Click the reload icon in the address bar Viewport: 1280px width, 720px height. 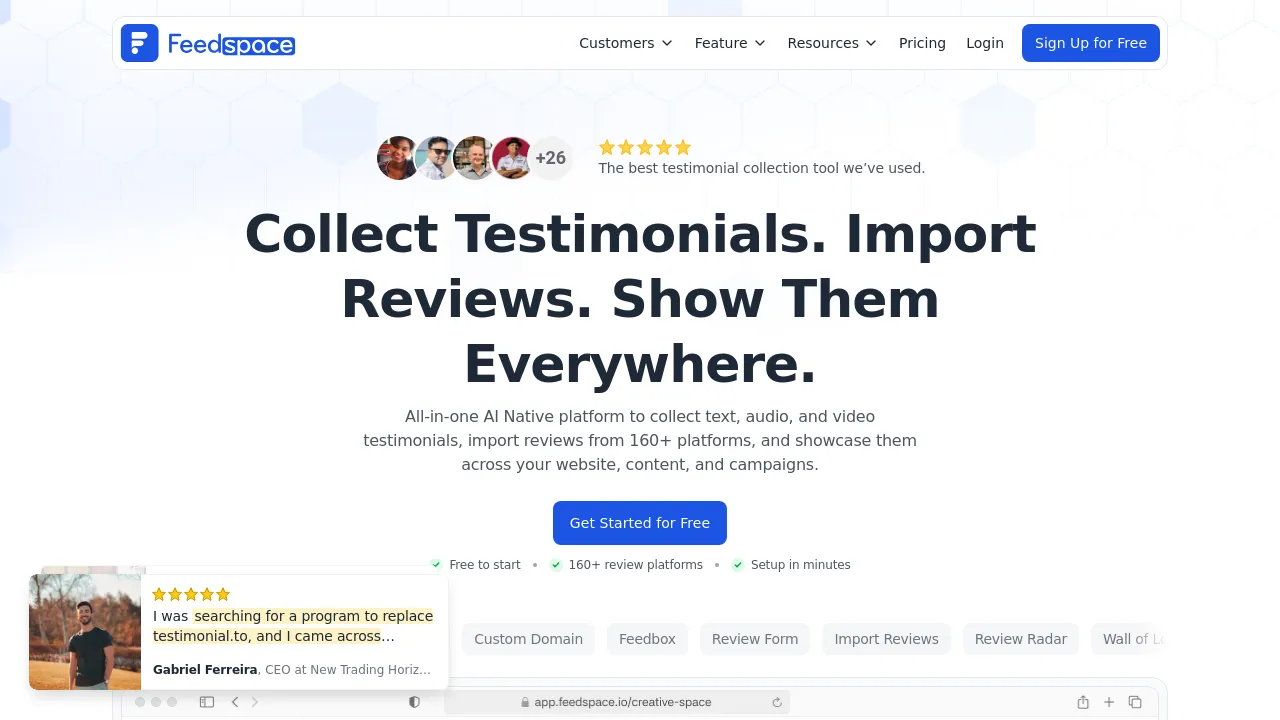click(x=777, y=702)
